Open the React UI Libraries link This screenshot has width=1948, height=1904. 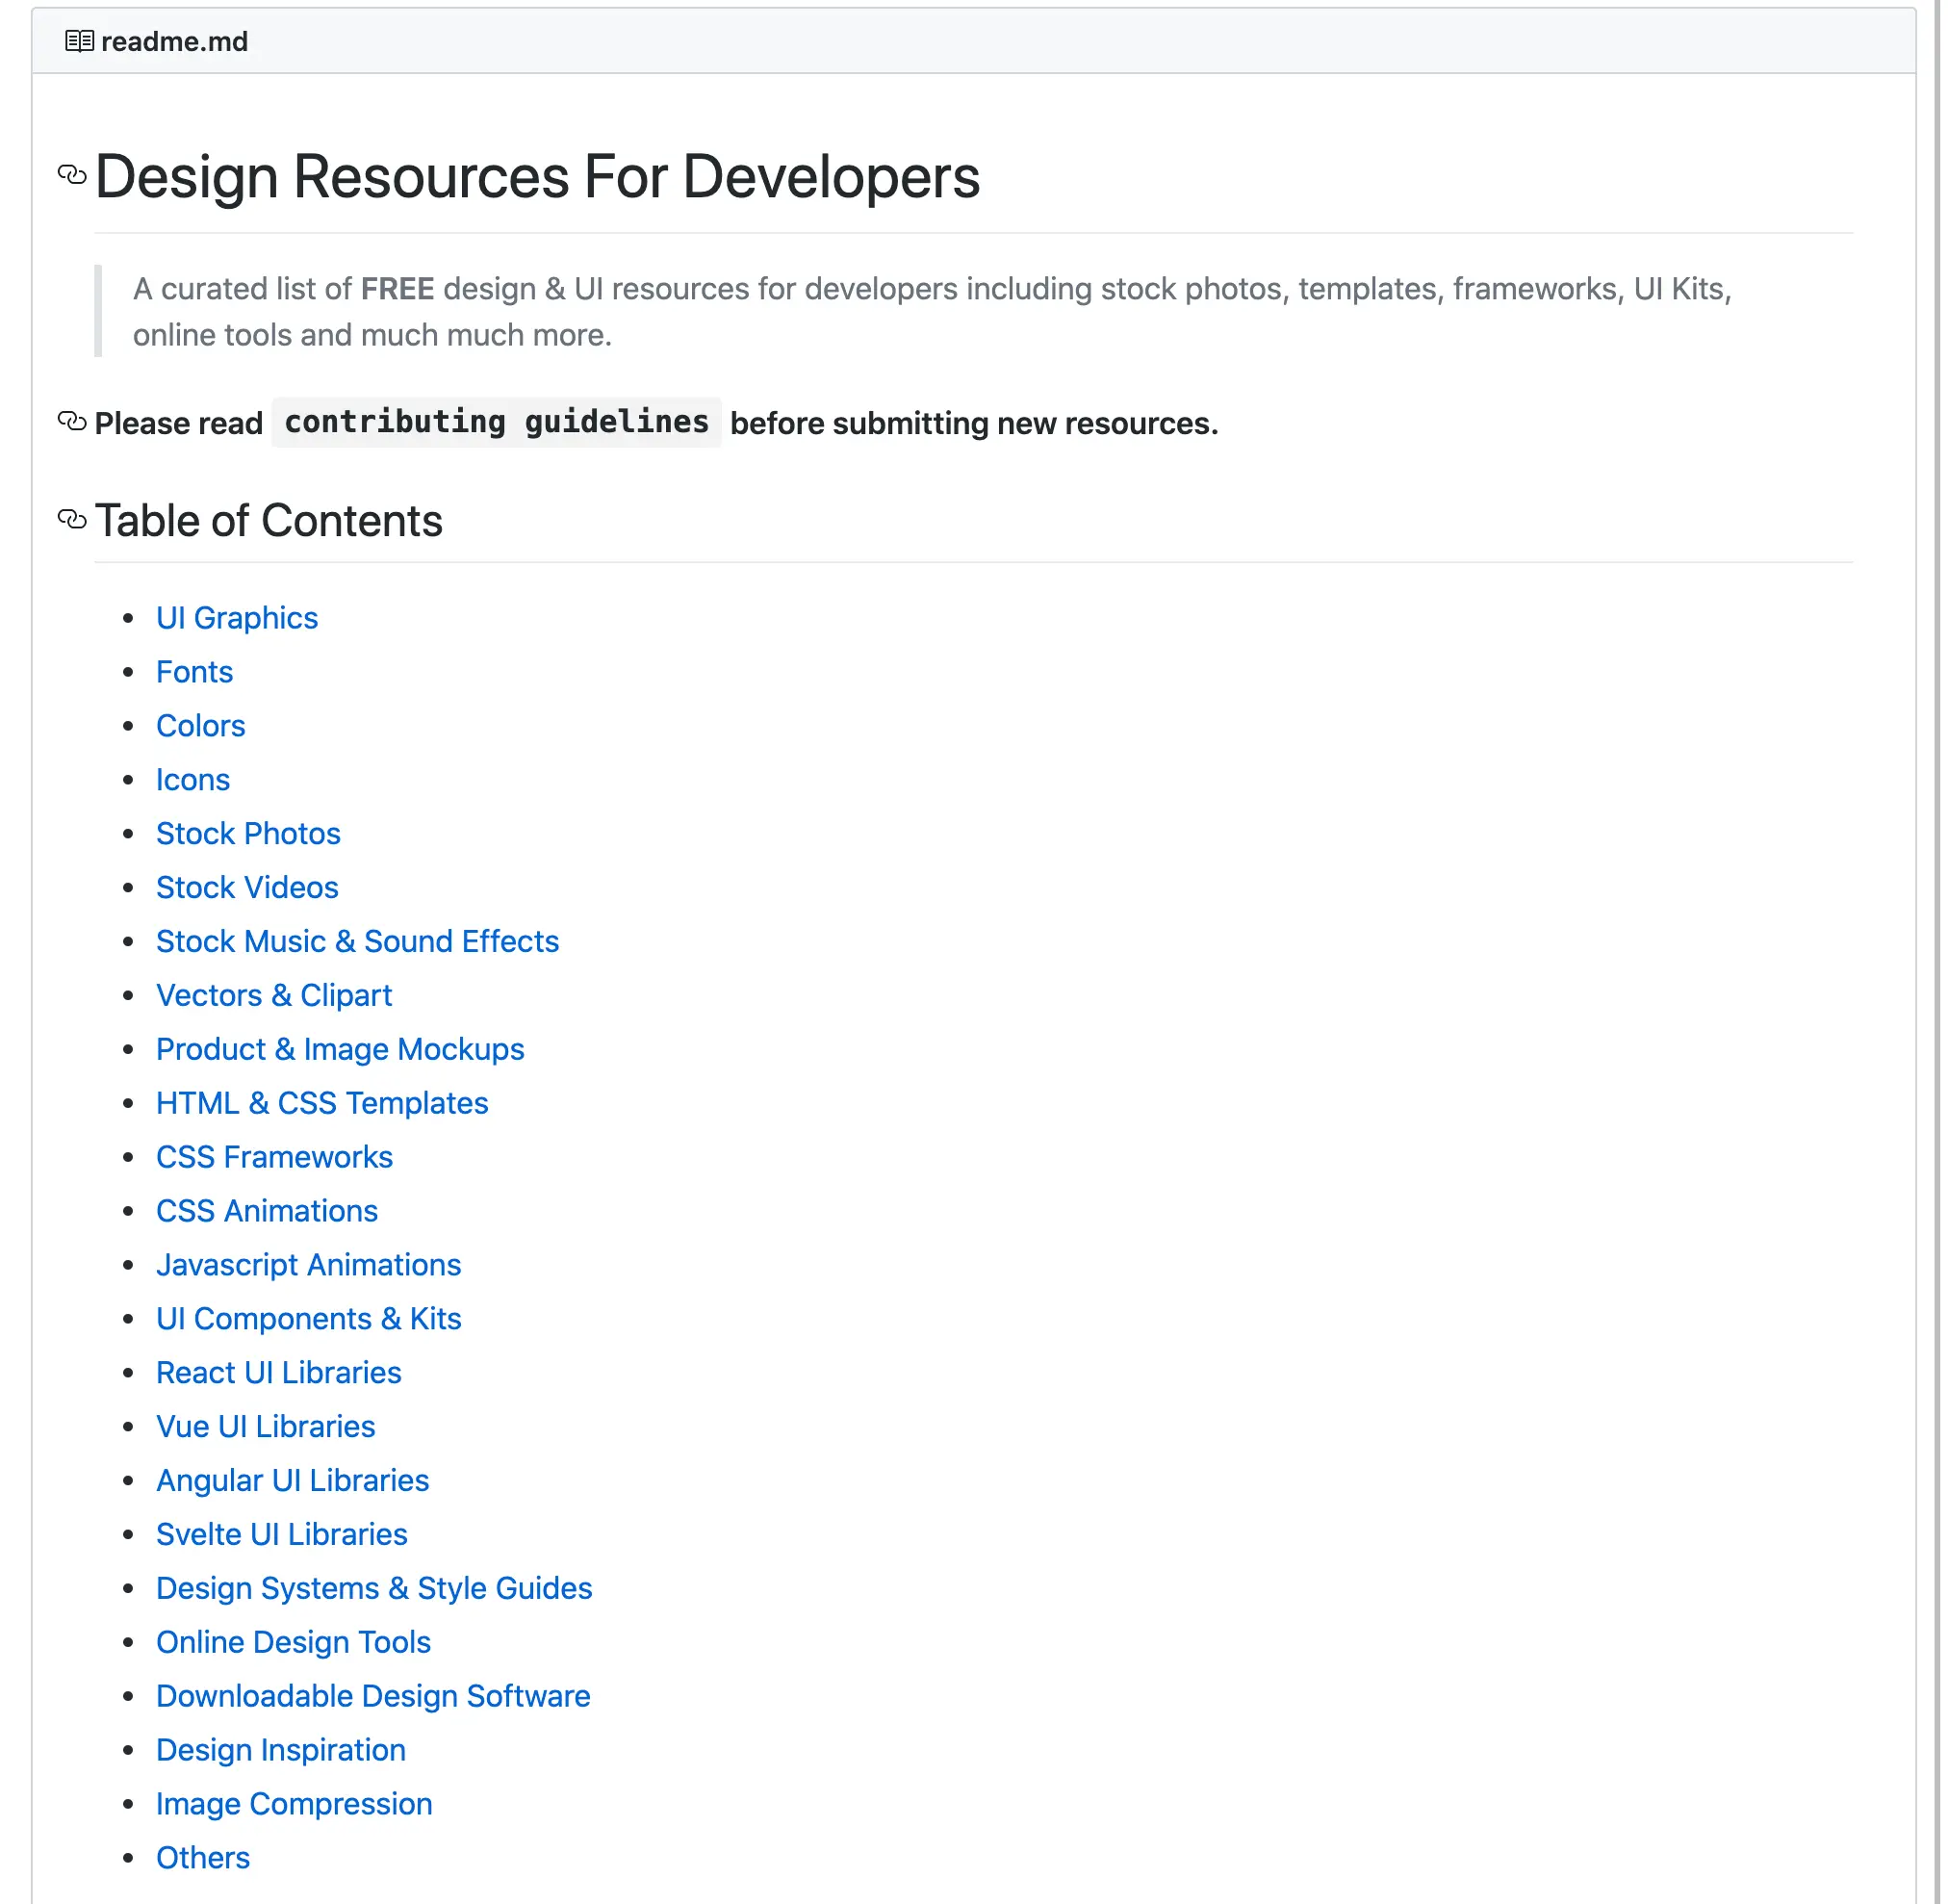tap(278, 1374)
